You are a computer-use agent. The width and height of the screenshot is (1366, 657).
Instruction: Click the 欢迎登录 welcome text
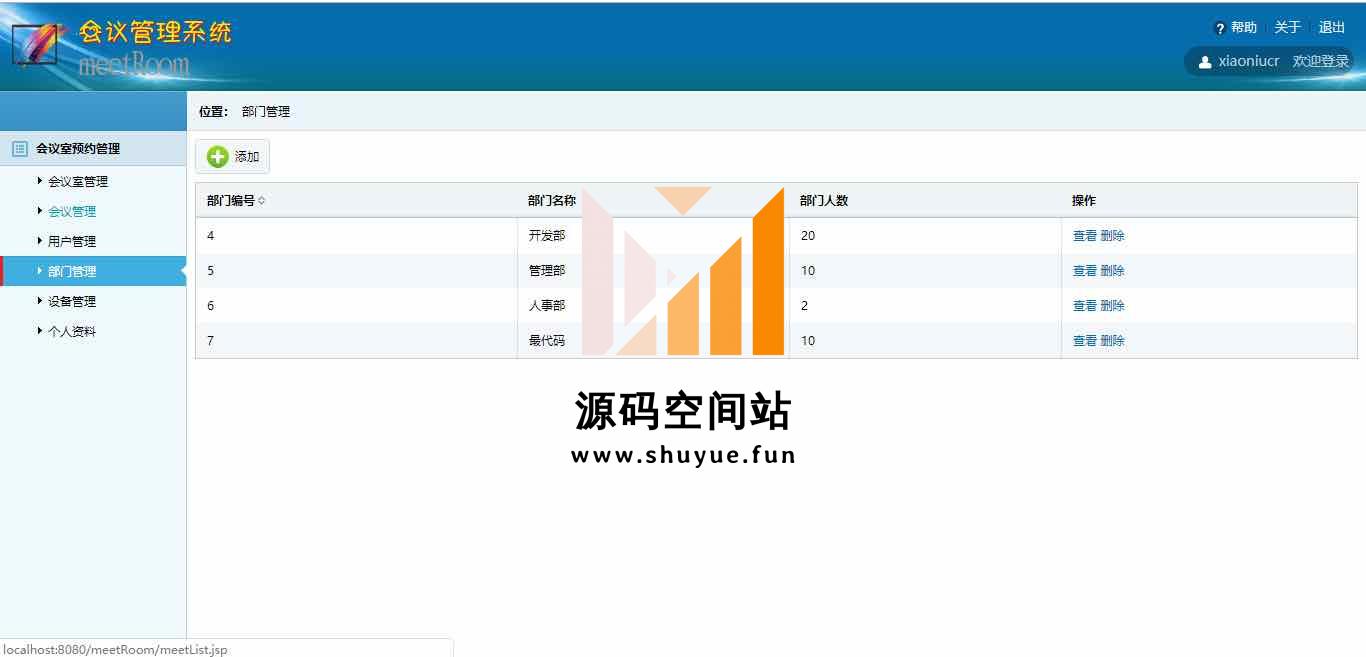click(1321, 62)
